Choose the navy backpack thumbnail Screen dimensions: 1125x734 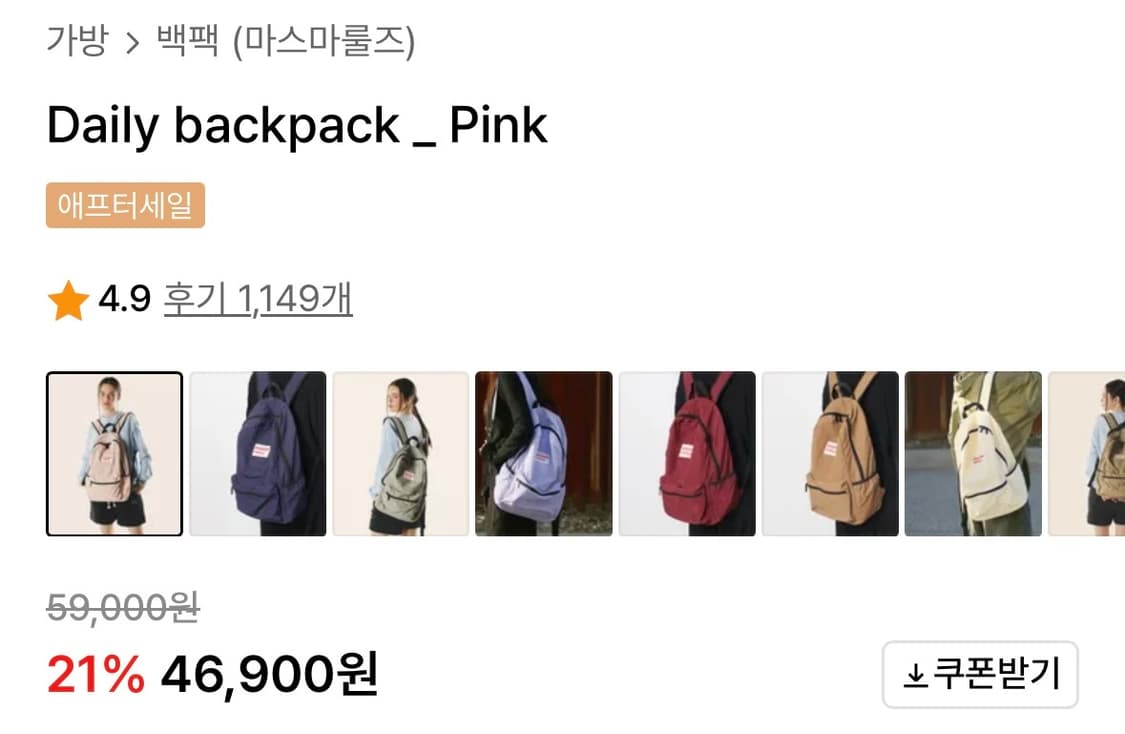point(258,453)
